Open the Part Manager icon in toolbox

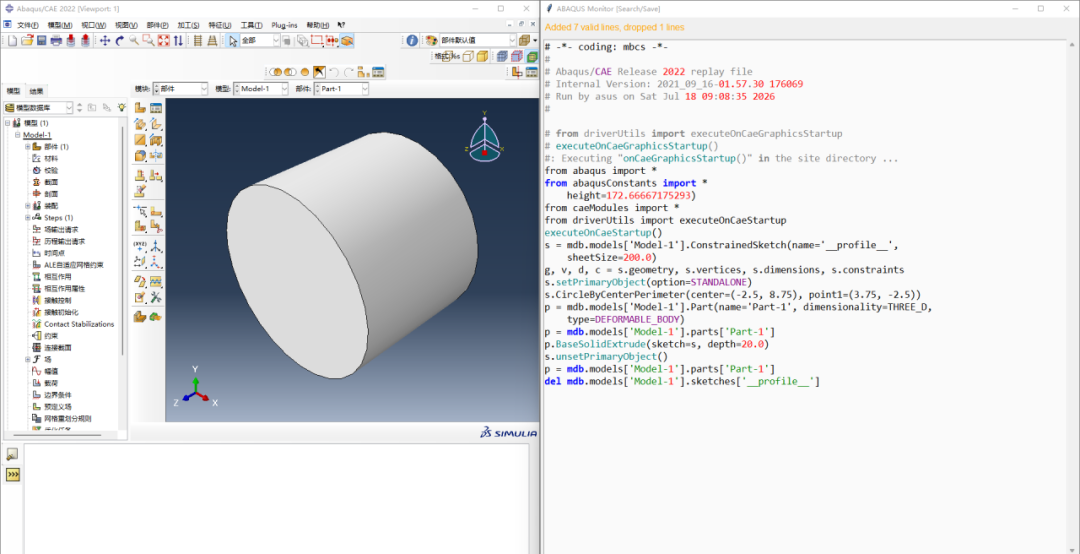[156, 107]
